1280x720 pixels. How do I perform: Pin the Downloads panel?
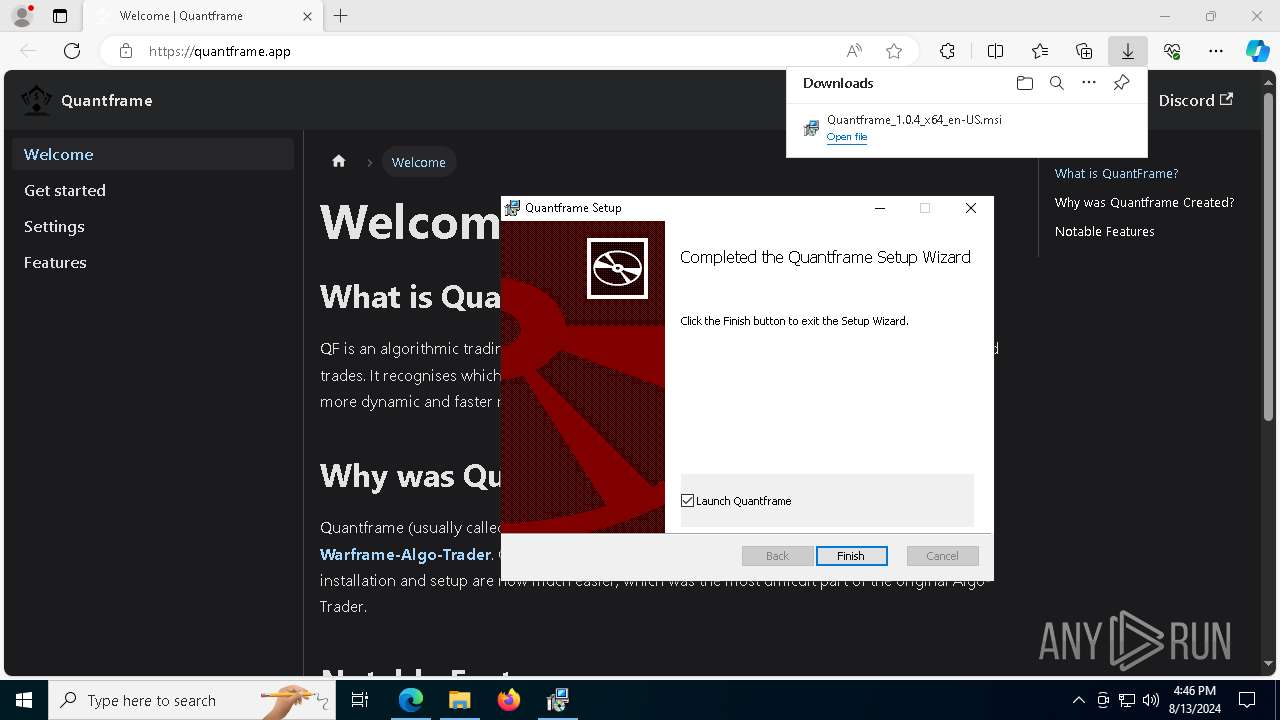coord(1121,83)
